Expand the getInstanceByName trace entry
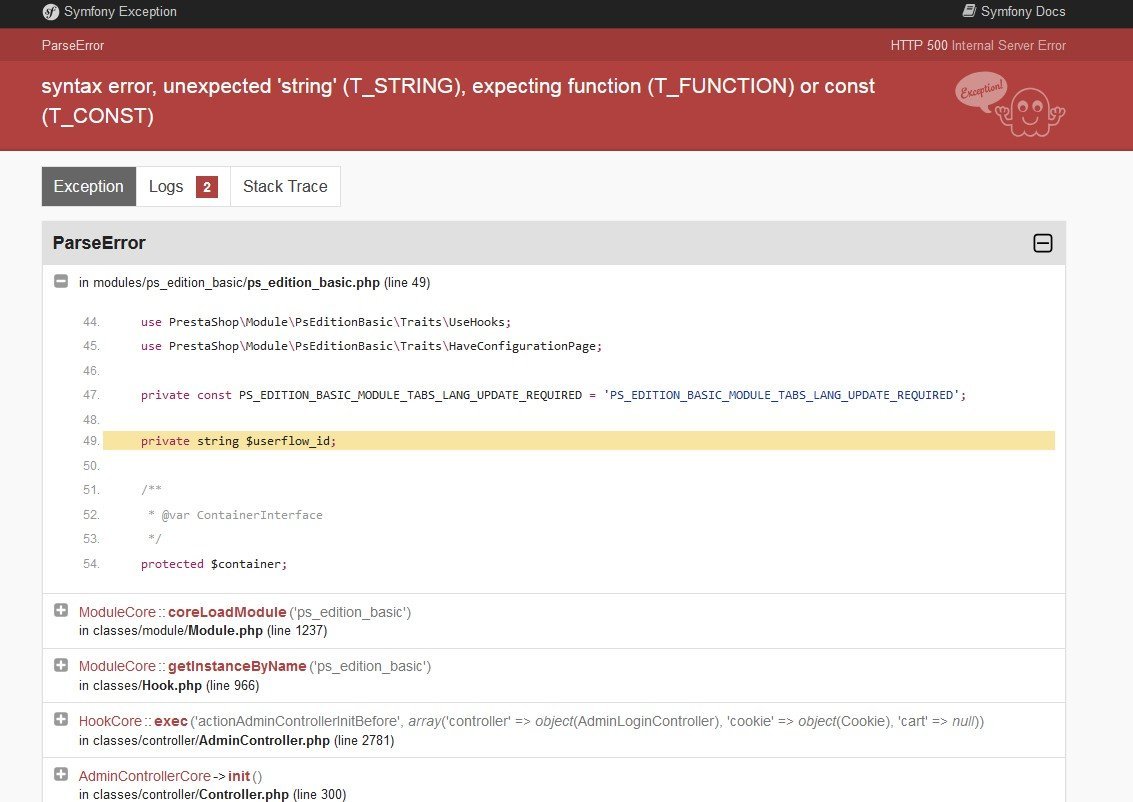The image size is (1133, 802). tap(61, 665)
